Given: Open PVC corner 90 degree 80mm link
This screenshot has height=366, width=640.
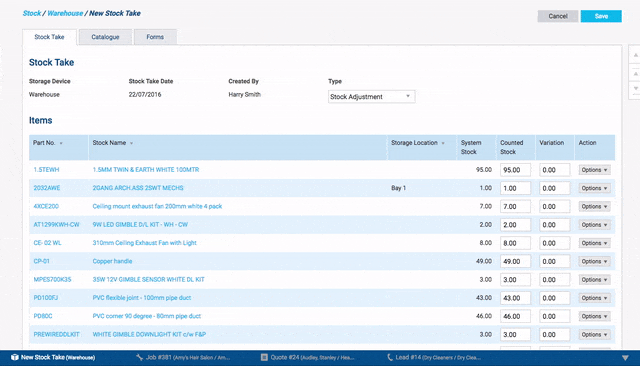Looking at the screenshot, I should [x=147, y=317].
